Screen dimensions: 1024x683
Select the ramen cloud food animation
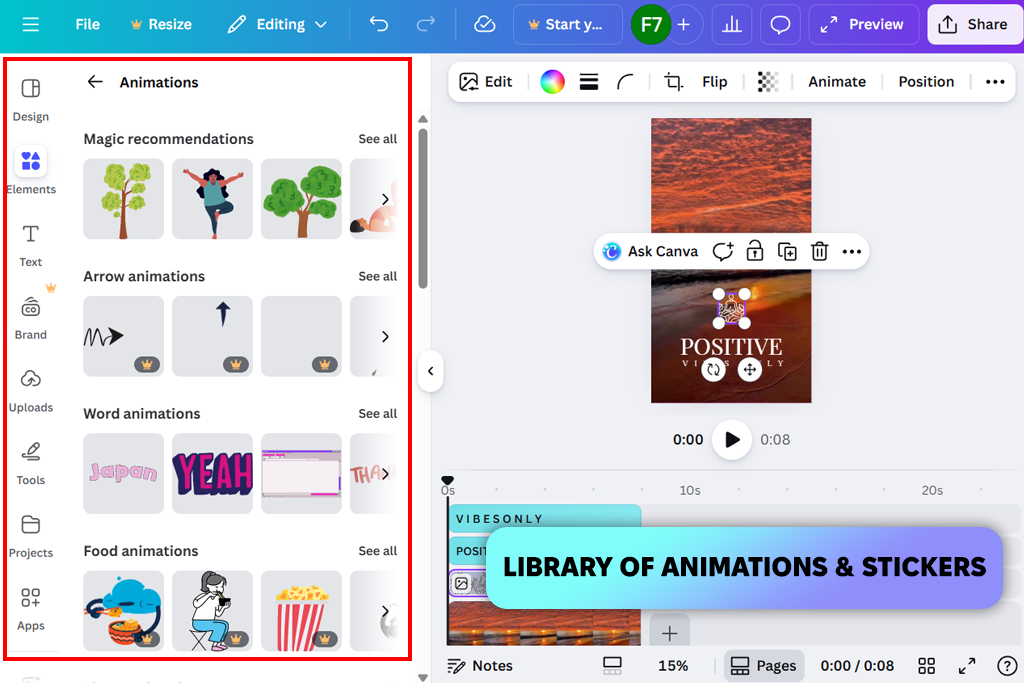(x=123, y=611)
